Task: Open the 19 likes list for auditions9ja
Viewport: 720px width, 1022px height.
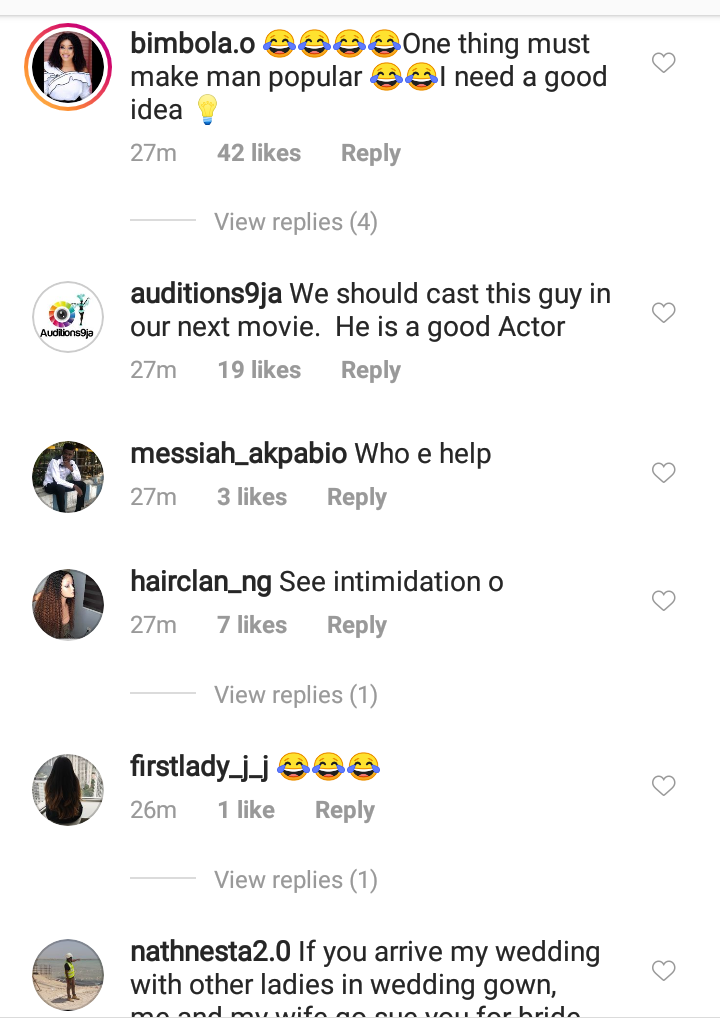Action: (x=259, y=370)
